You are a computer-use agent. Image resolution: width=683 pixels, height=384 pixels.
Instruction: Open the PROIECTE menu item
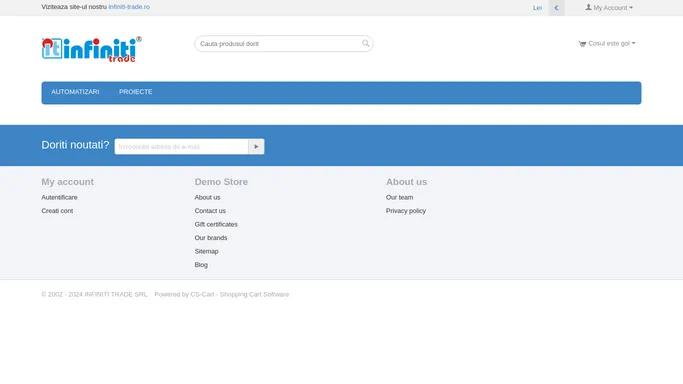click(x=135, y=92)
